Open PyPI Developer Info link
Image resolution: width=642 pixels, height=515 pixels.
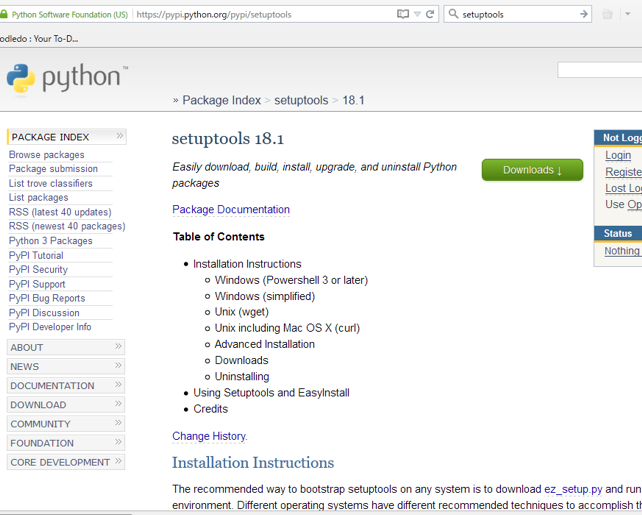pos(50,327)
